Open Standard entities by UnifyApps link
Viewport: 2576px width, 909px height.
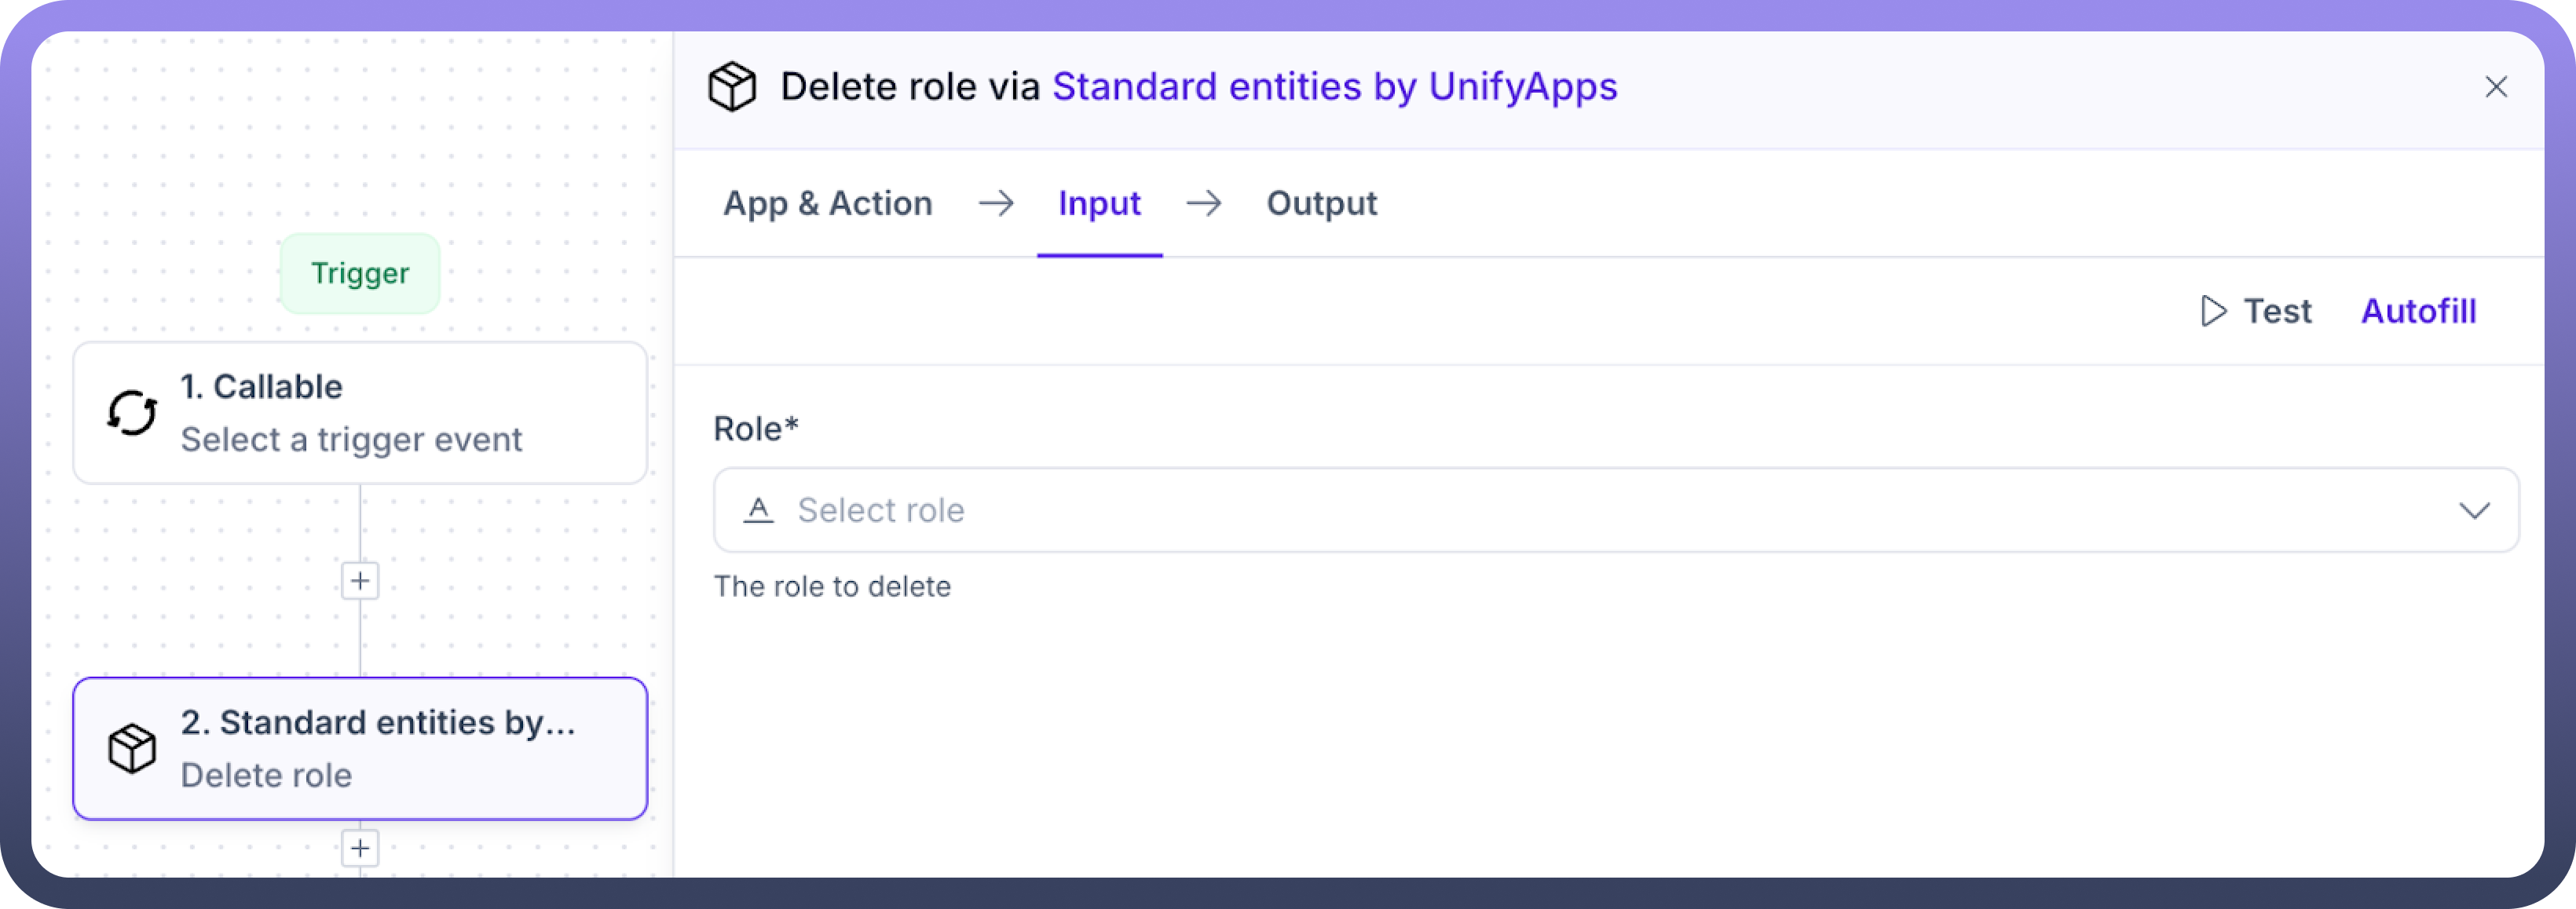click(1334, 87)
